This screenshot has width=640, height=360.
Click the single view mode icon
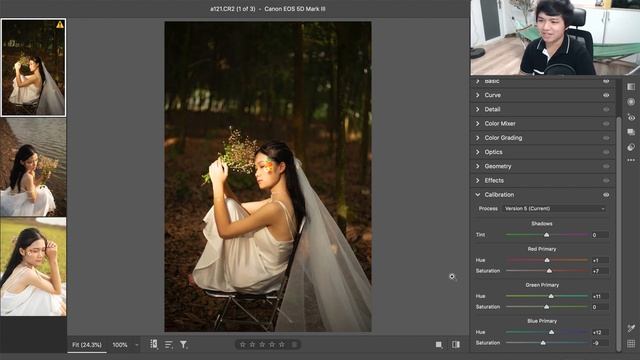pos(439,344)
